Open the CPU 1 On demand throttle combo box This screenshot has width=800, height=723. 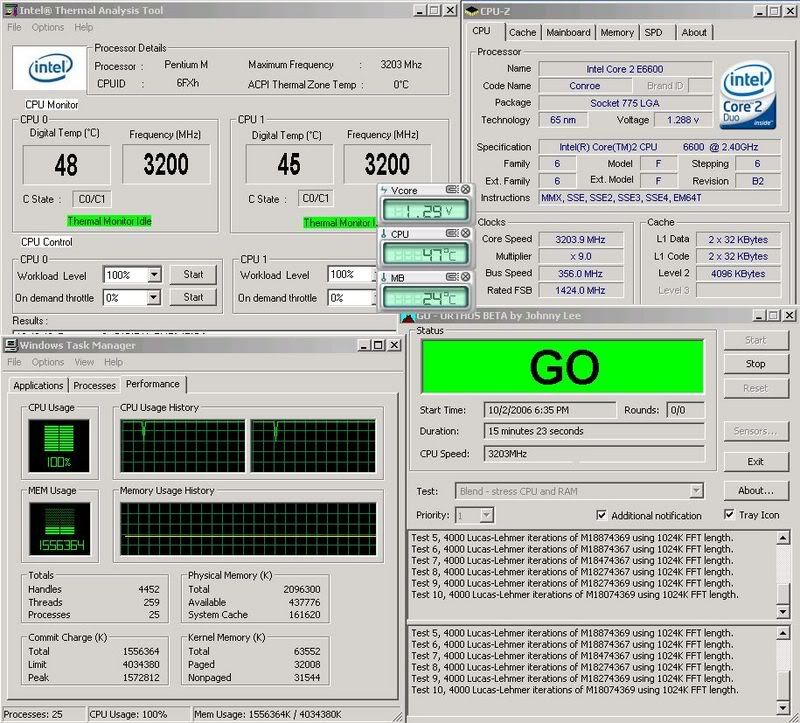pyautogui.click(x=352, y=298)
